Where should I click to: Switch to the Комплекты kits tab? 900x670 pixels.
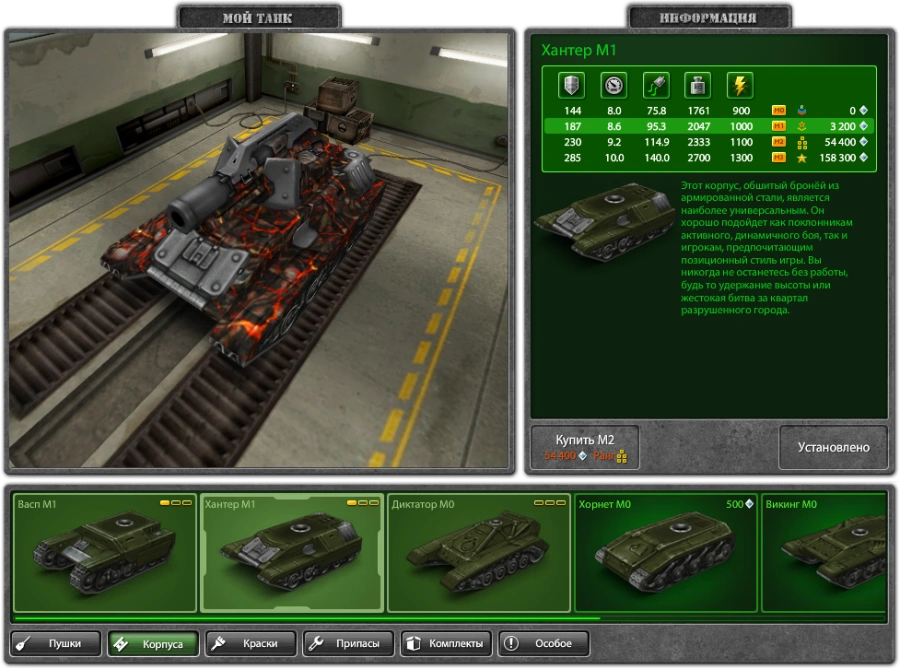click(x=446, y=644)
